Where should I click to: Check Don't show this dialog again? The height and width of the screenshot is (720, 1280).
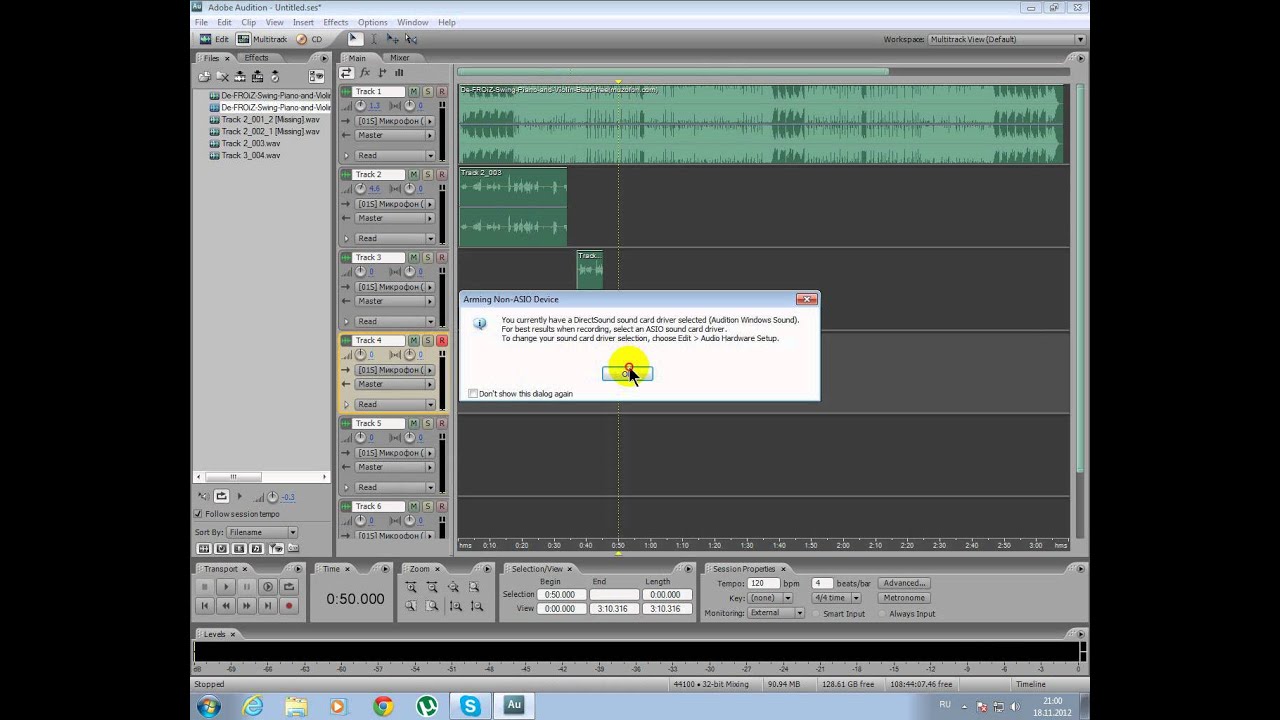coord(473,394)
